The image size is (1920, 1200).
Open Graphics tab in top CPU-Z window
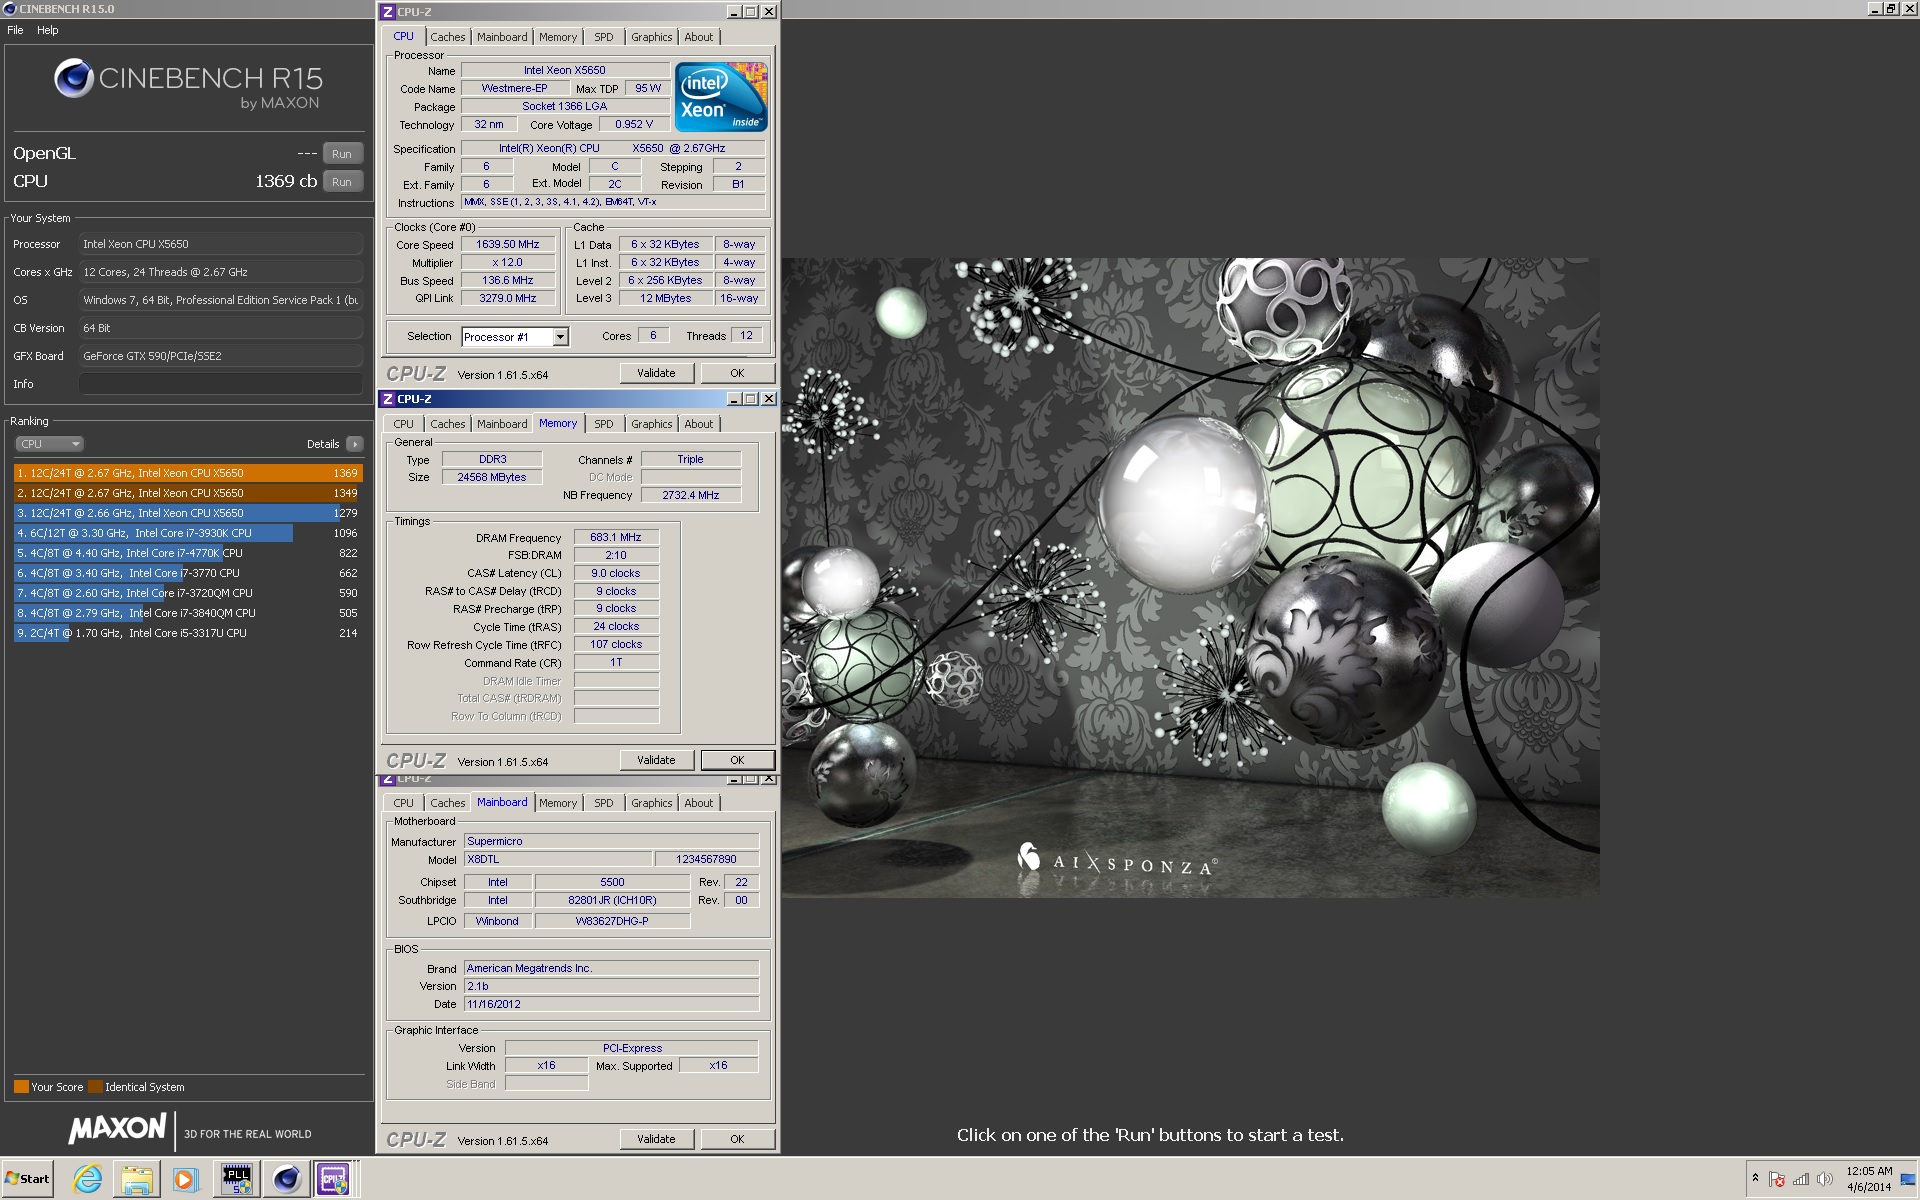[x=652, y=37]
